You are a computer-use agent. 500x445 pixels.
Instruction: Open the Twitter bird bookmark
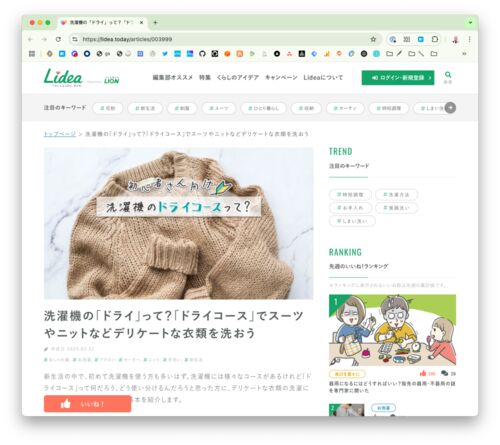[165, 54]
